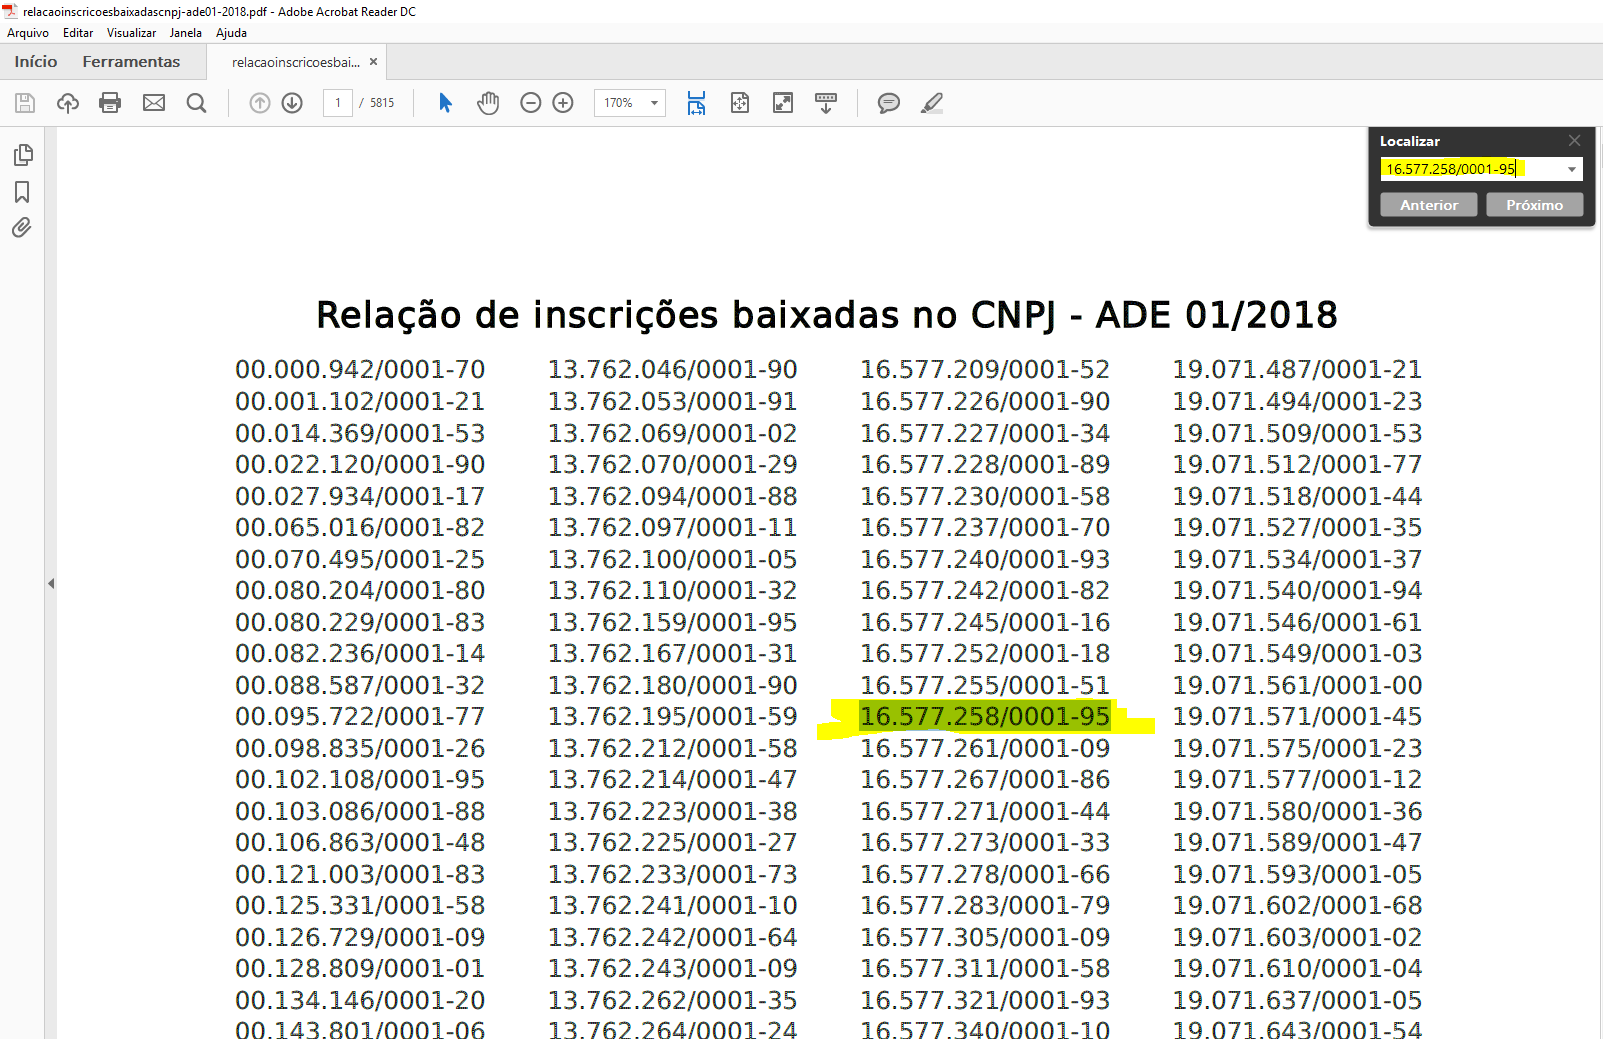Zoom out the document view
The image size is (1603, 1039).
tap(530, 103)
